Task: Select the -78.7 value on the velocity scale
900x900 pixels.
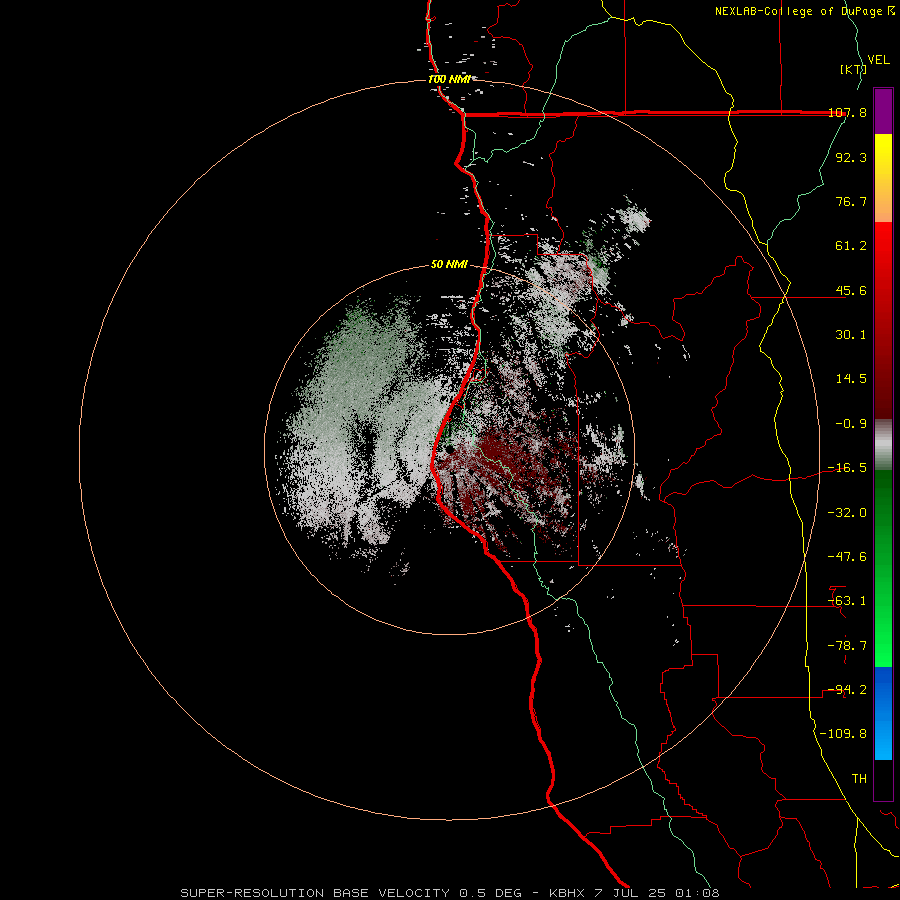Action: 847,646
